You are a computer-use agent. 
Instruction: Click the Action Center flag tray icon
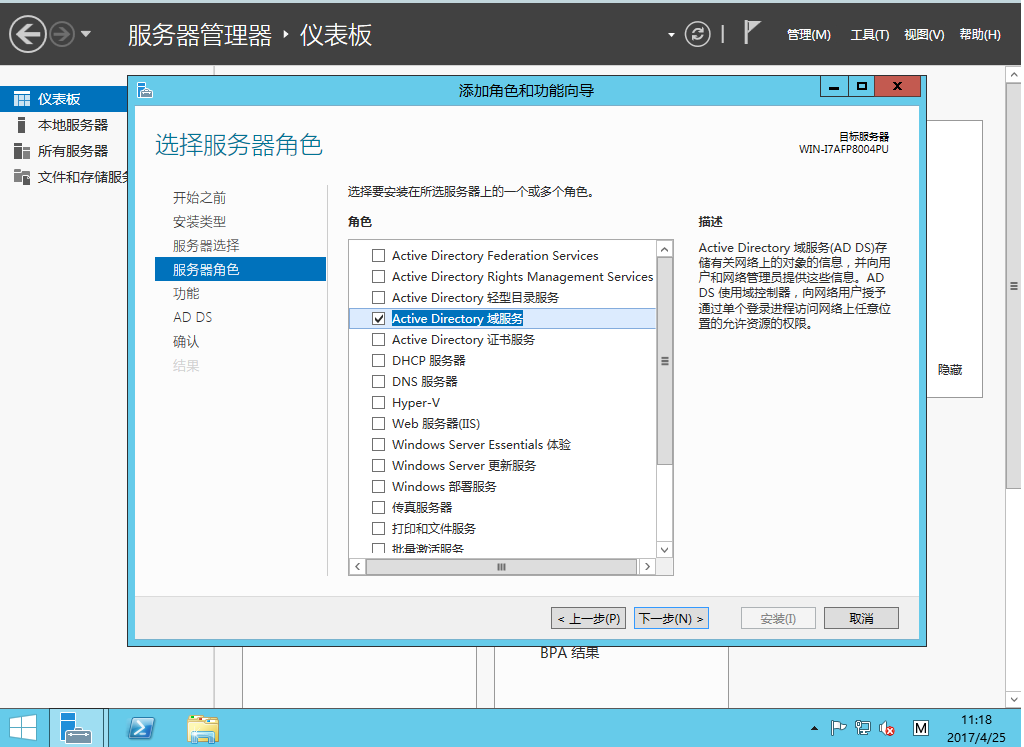[838, 727]
